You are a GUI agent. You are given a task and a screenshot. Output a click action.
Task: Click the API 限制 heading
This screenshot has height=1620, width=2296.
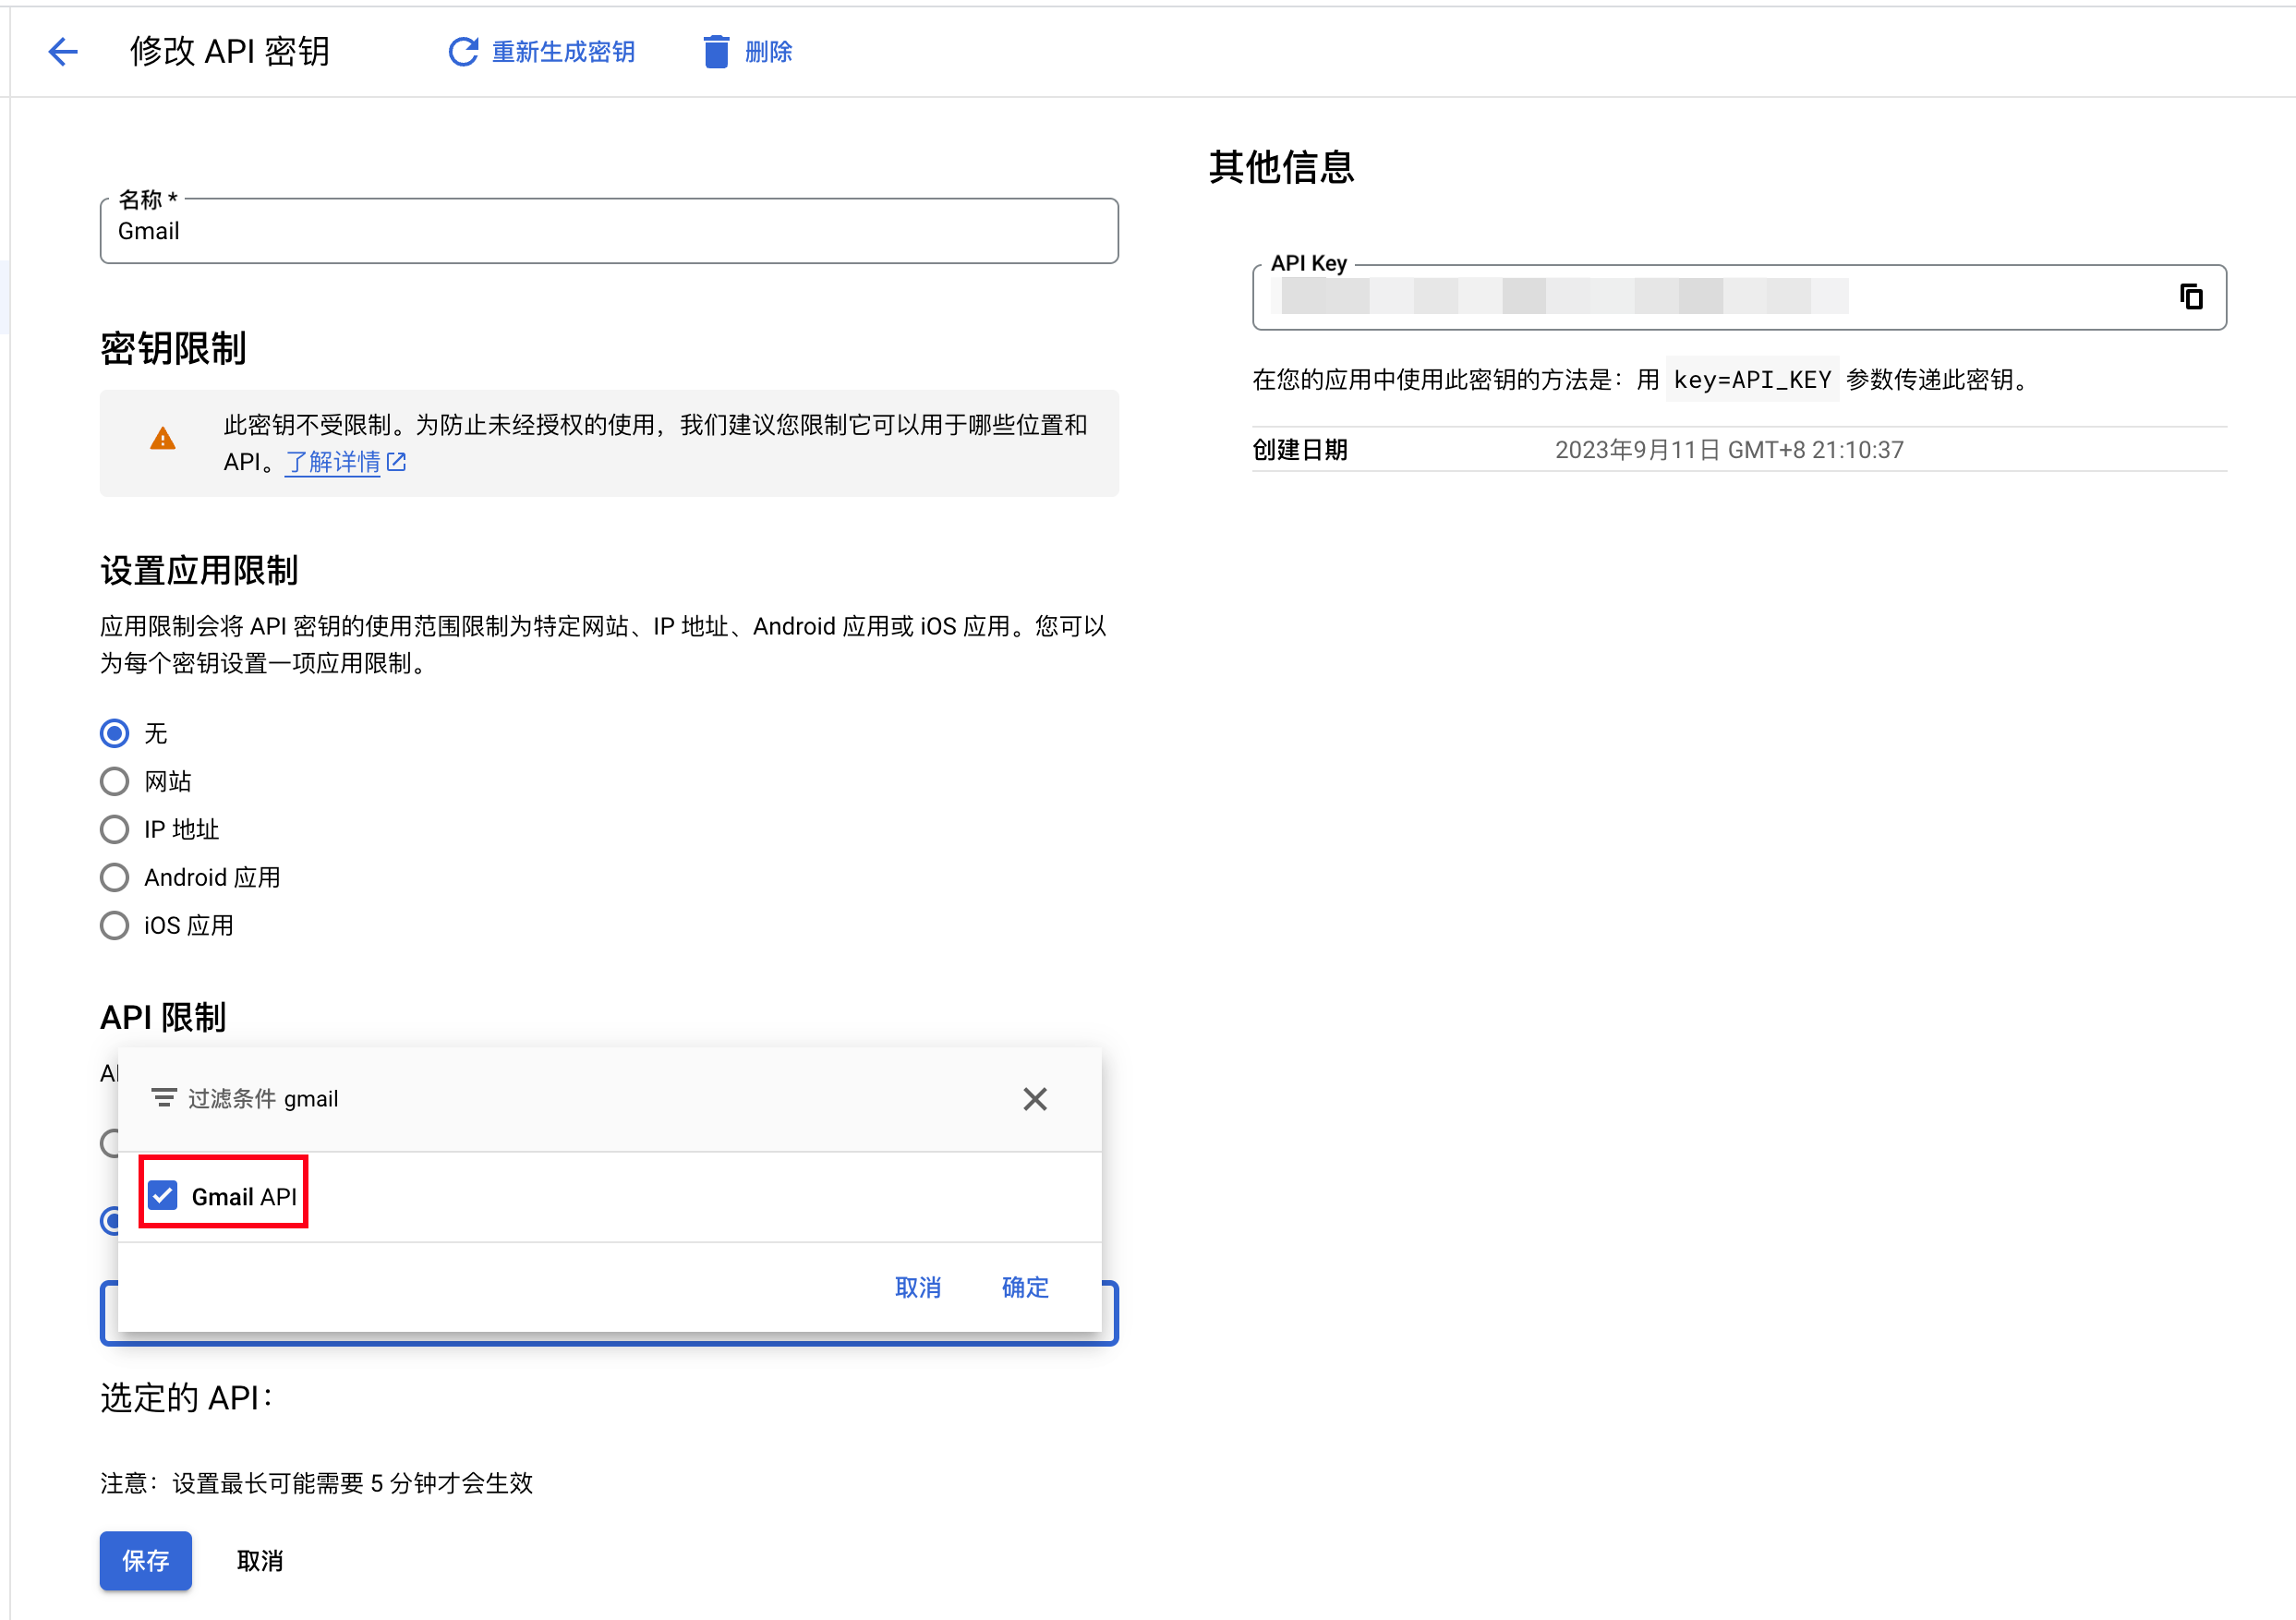[x=163, y=1017]
